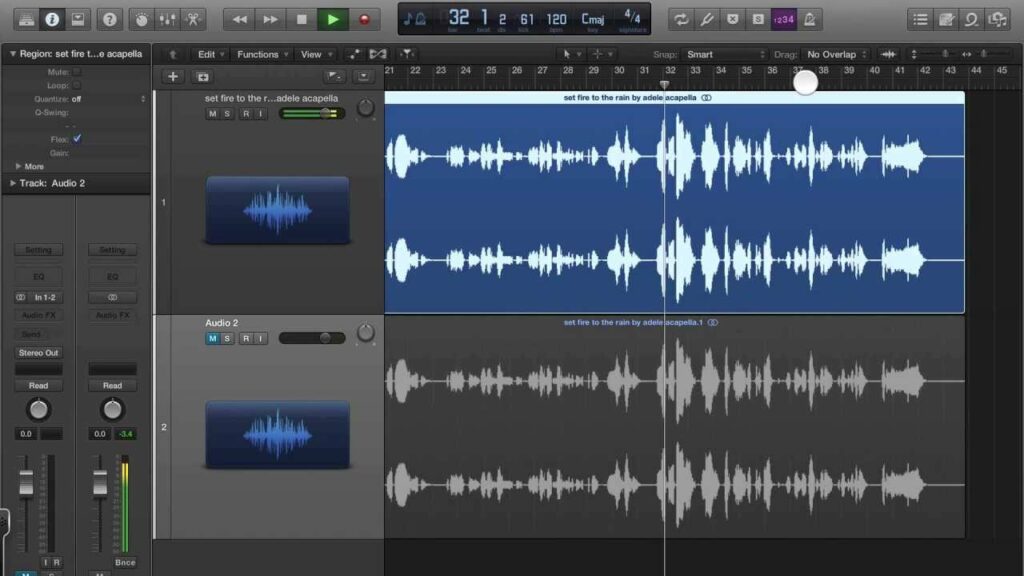Open the List Editors icon

920,20
